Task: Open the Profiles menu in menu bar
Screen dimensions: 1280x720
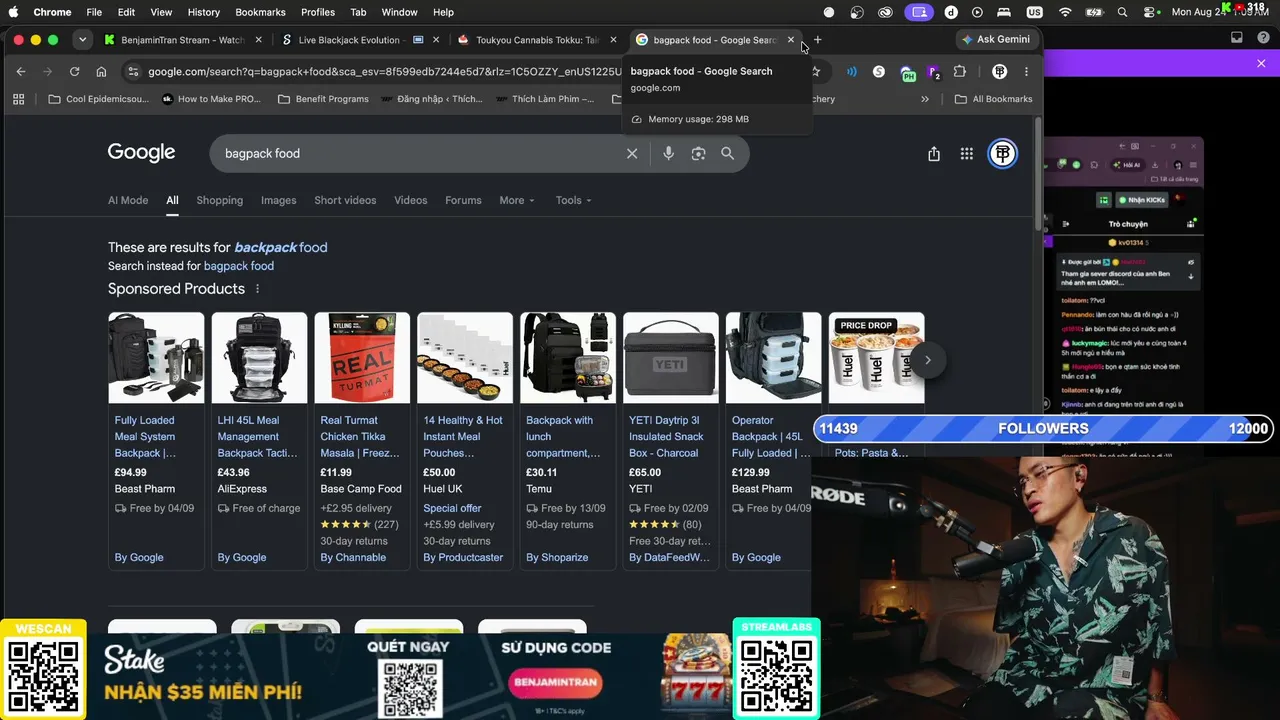Action: click(x=318, y=12)
